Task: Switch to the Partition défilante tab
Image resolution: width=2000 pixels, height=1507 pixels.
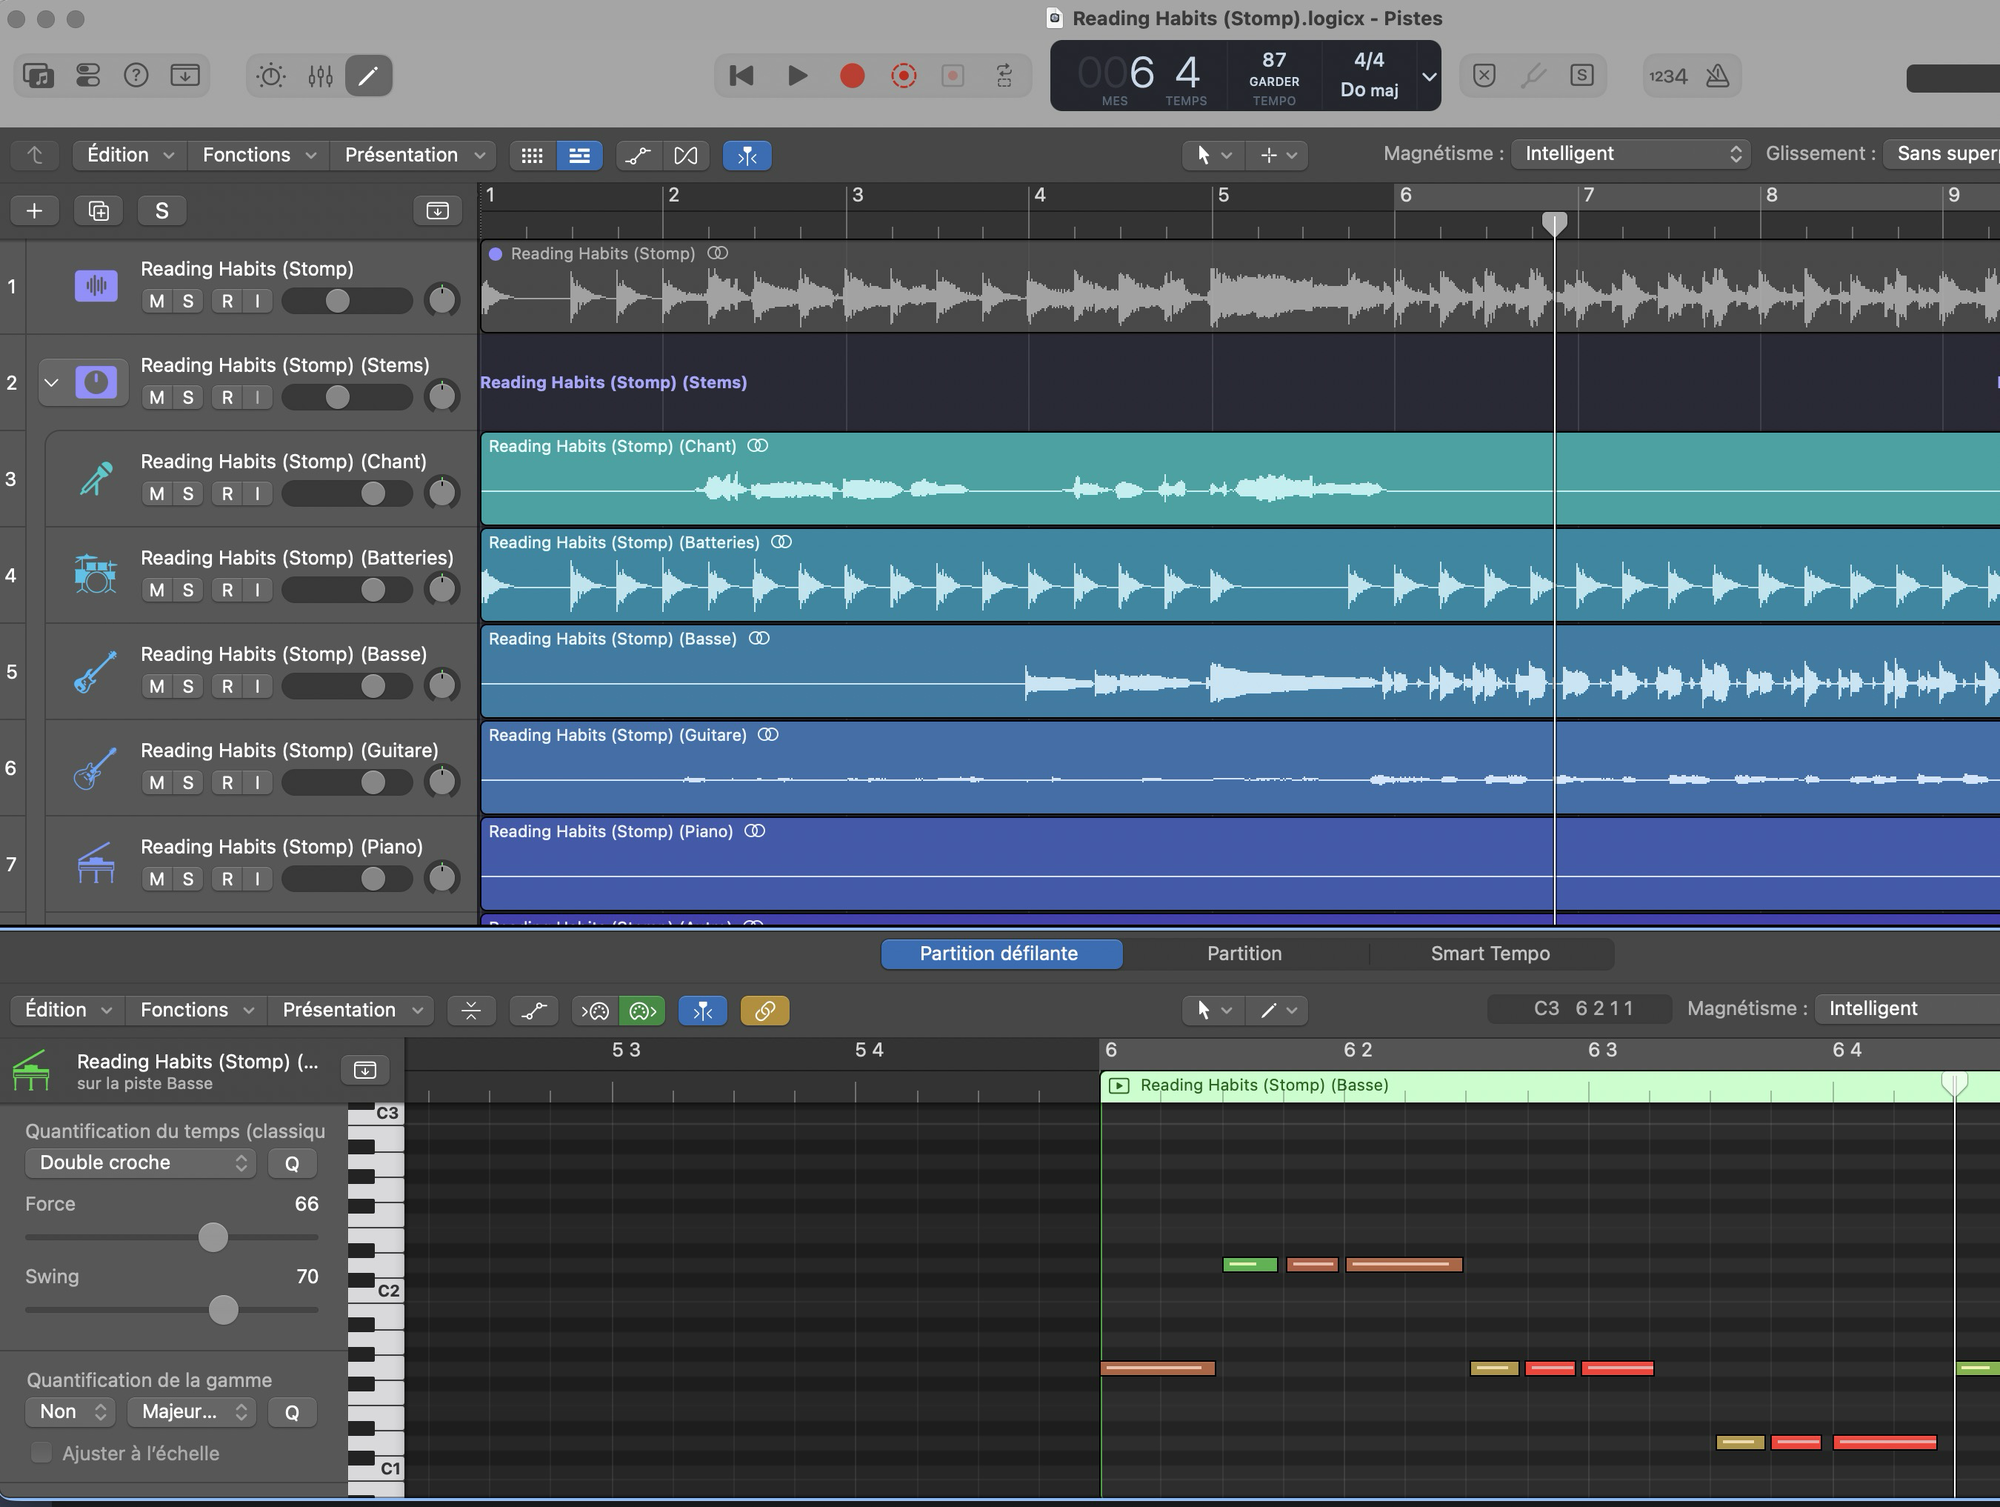Action: tap(1001, 954)
